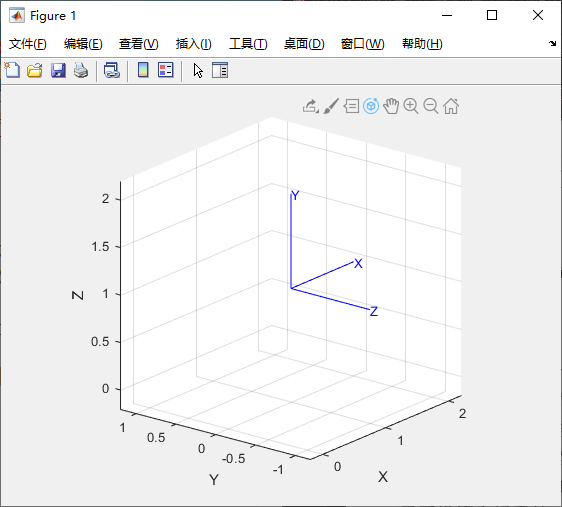Click the X axis title at bottom right

click(383, 477)
